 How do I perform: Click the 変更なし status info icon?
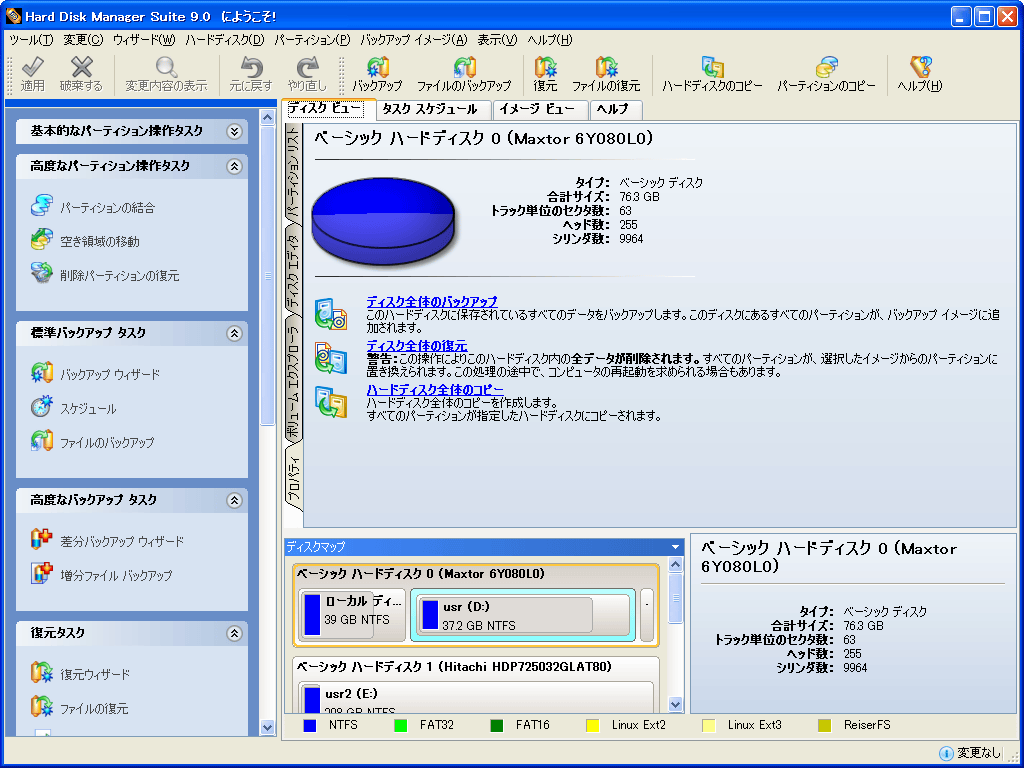pos(946,753)
